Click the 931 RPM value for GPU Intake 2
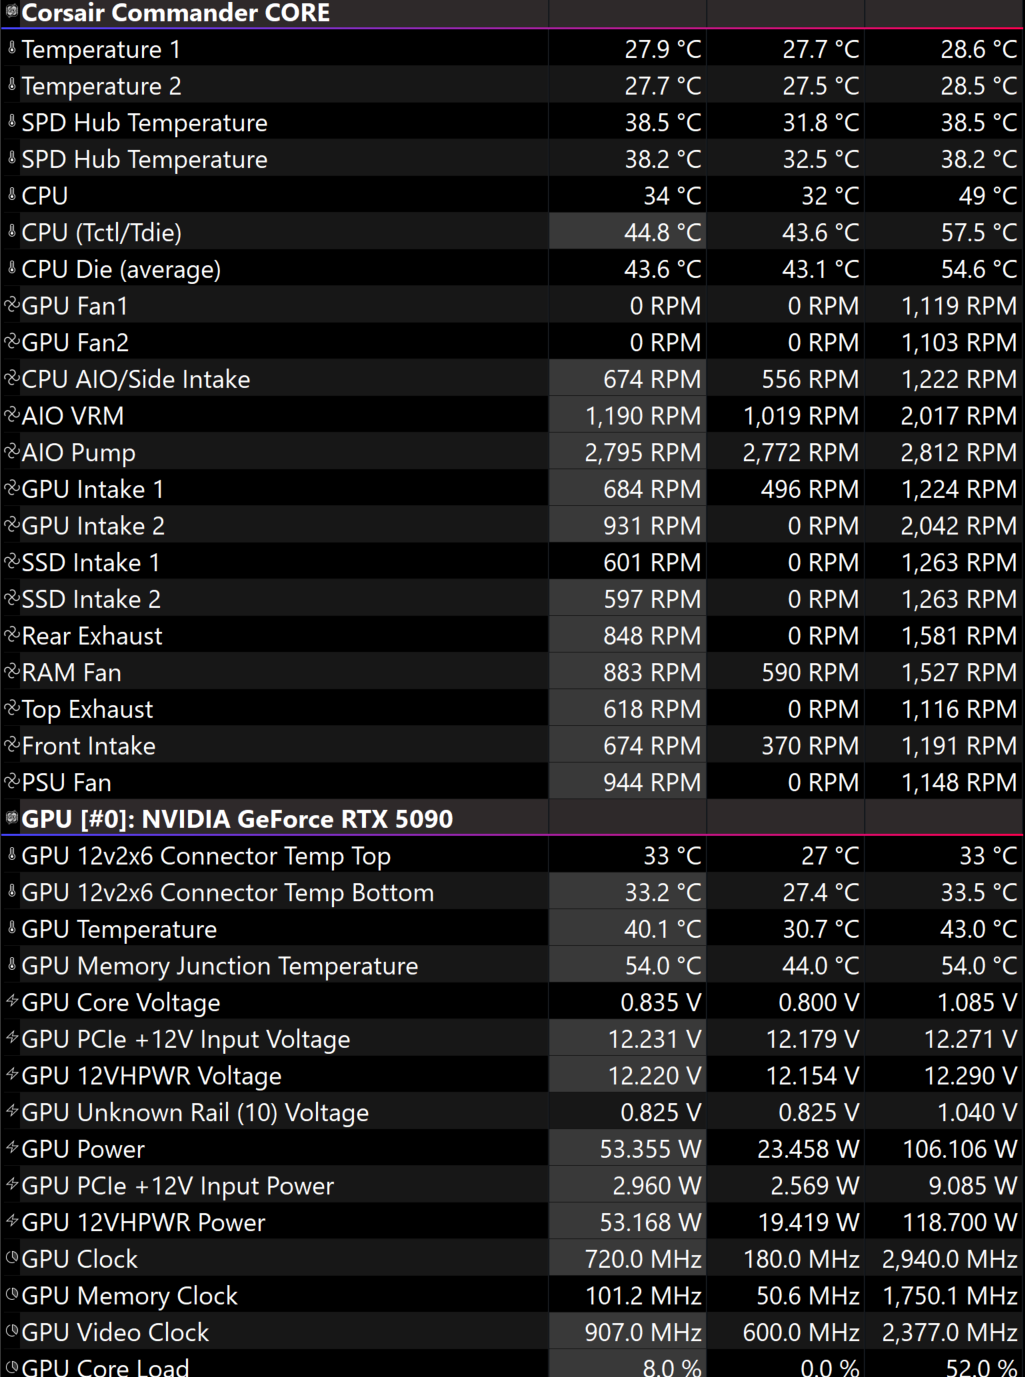This screenshot has width=1025, height=1377. [652, 526]
